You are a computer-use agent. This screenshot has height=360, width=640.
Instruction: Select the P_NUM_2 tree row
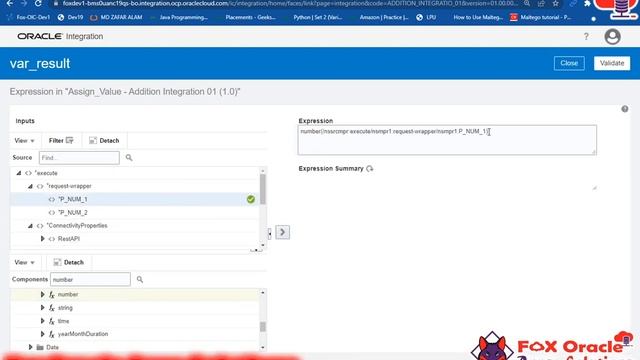click(x=135, y=213)
